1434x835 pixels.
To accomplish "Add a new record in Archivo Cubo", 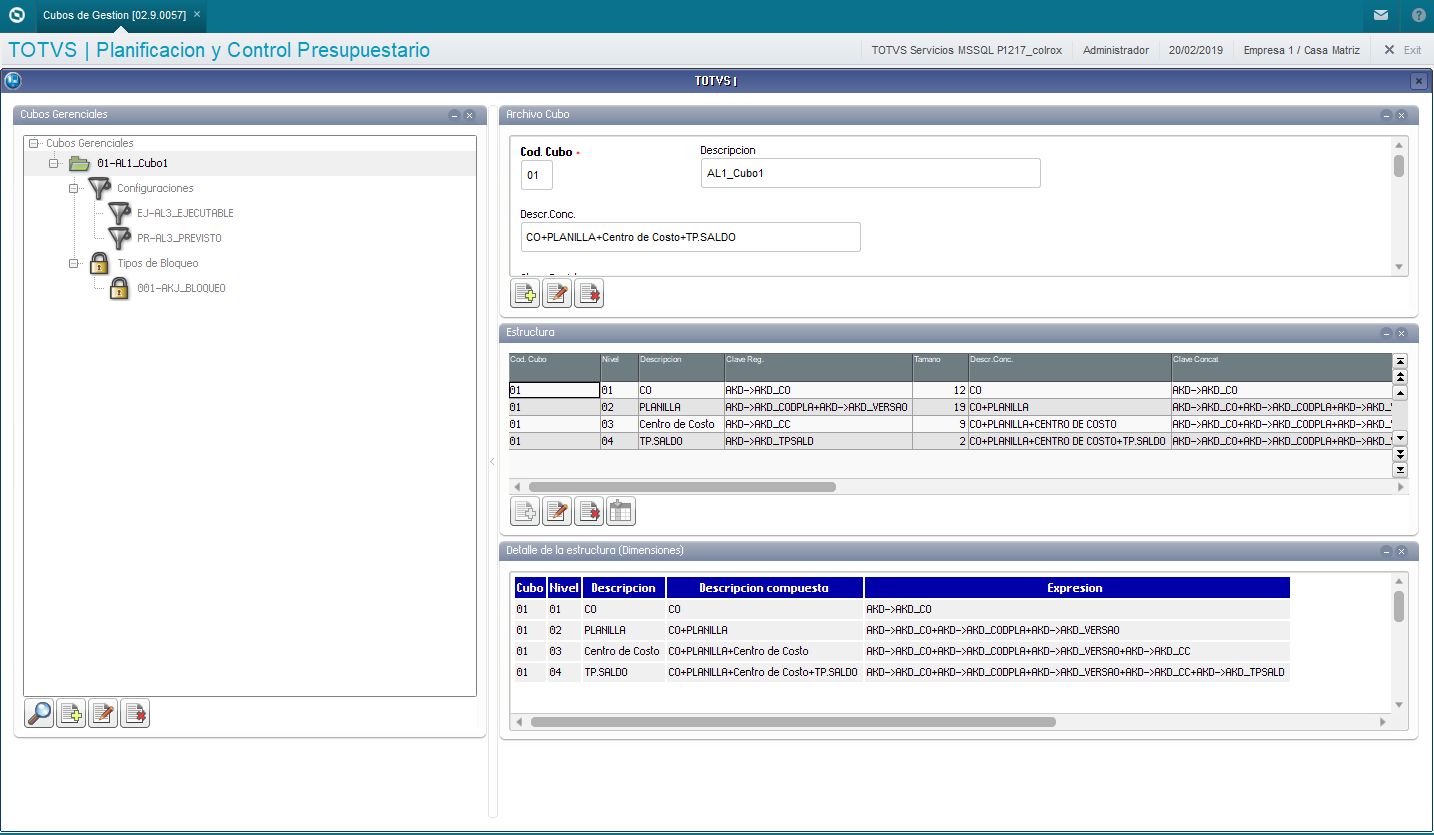I will 525,293.
